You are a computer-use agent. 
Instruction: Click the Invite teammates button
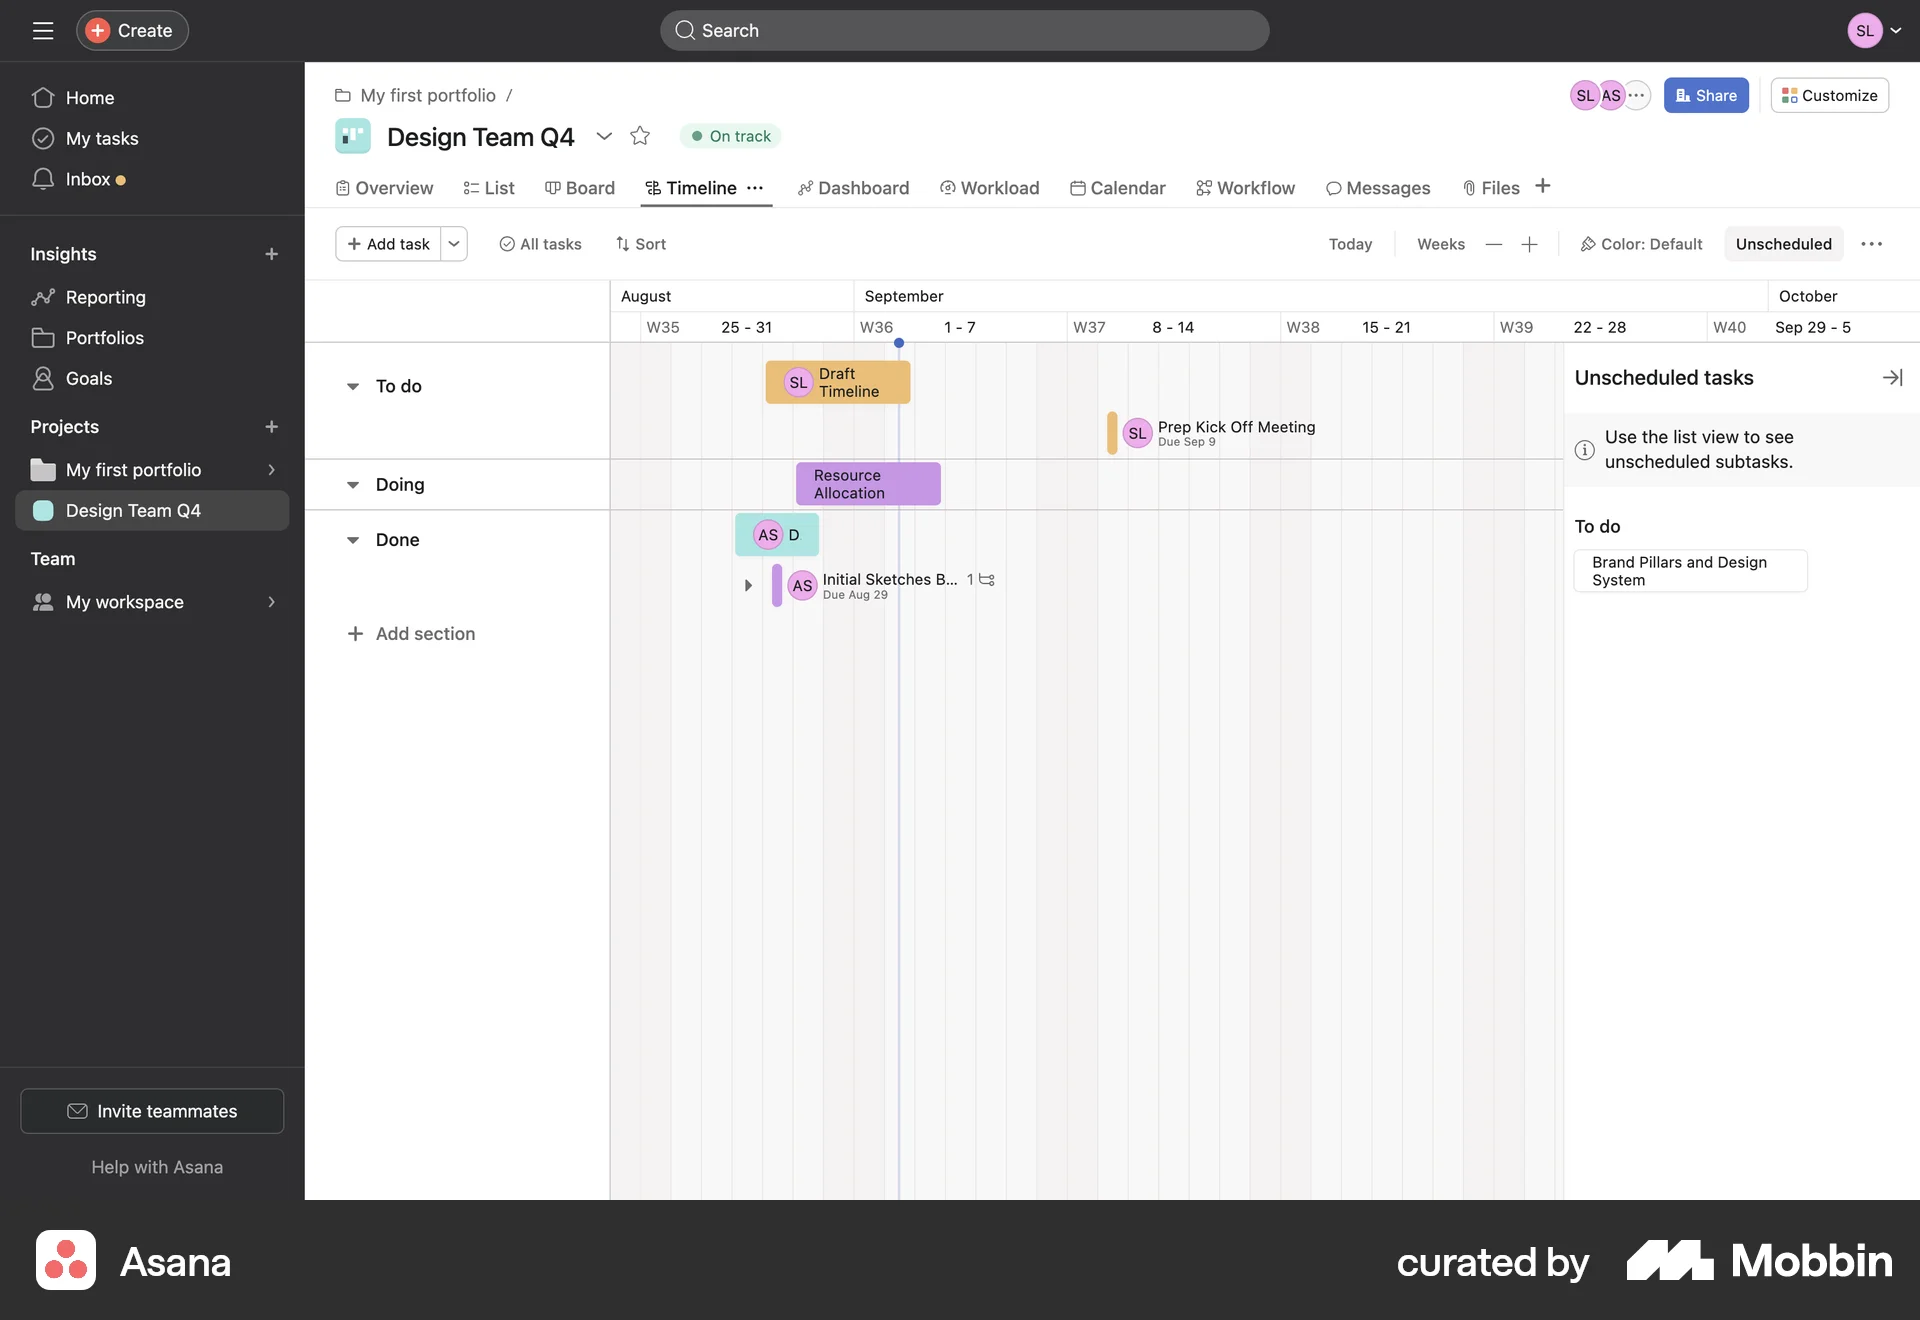[x=151, y=1111]
